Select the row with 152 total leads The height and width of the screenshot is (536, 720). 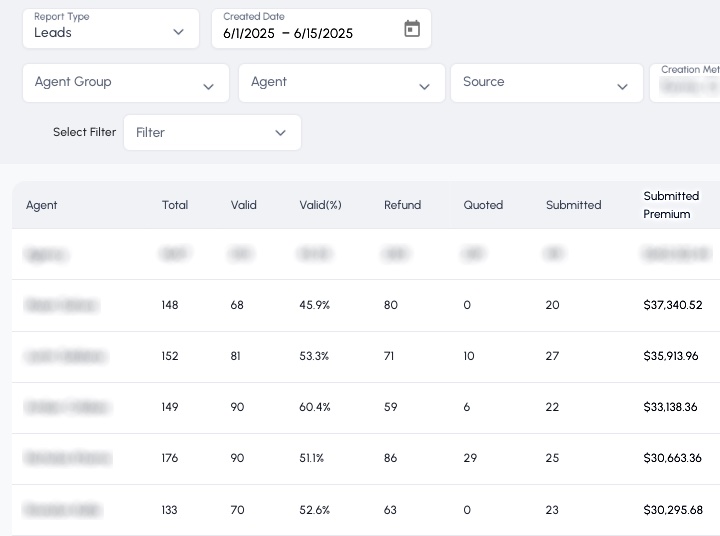click(x=360, y=356)
